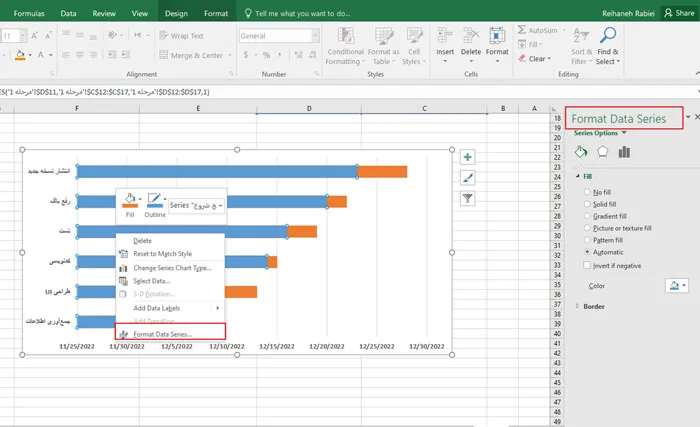Image resolution: width=700 pixels, height=427 pixels.
Task: Switch to the Design ribbon tab
Action: click(x=176, y=15)
